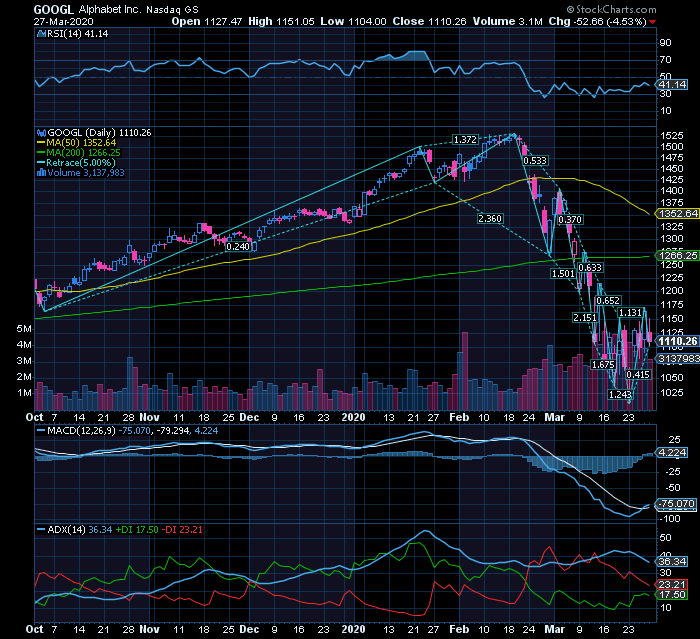Click the volume bars icon in the legend
Screen dimensions: 700x639
tap(42, 173)
